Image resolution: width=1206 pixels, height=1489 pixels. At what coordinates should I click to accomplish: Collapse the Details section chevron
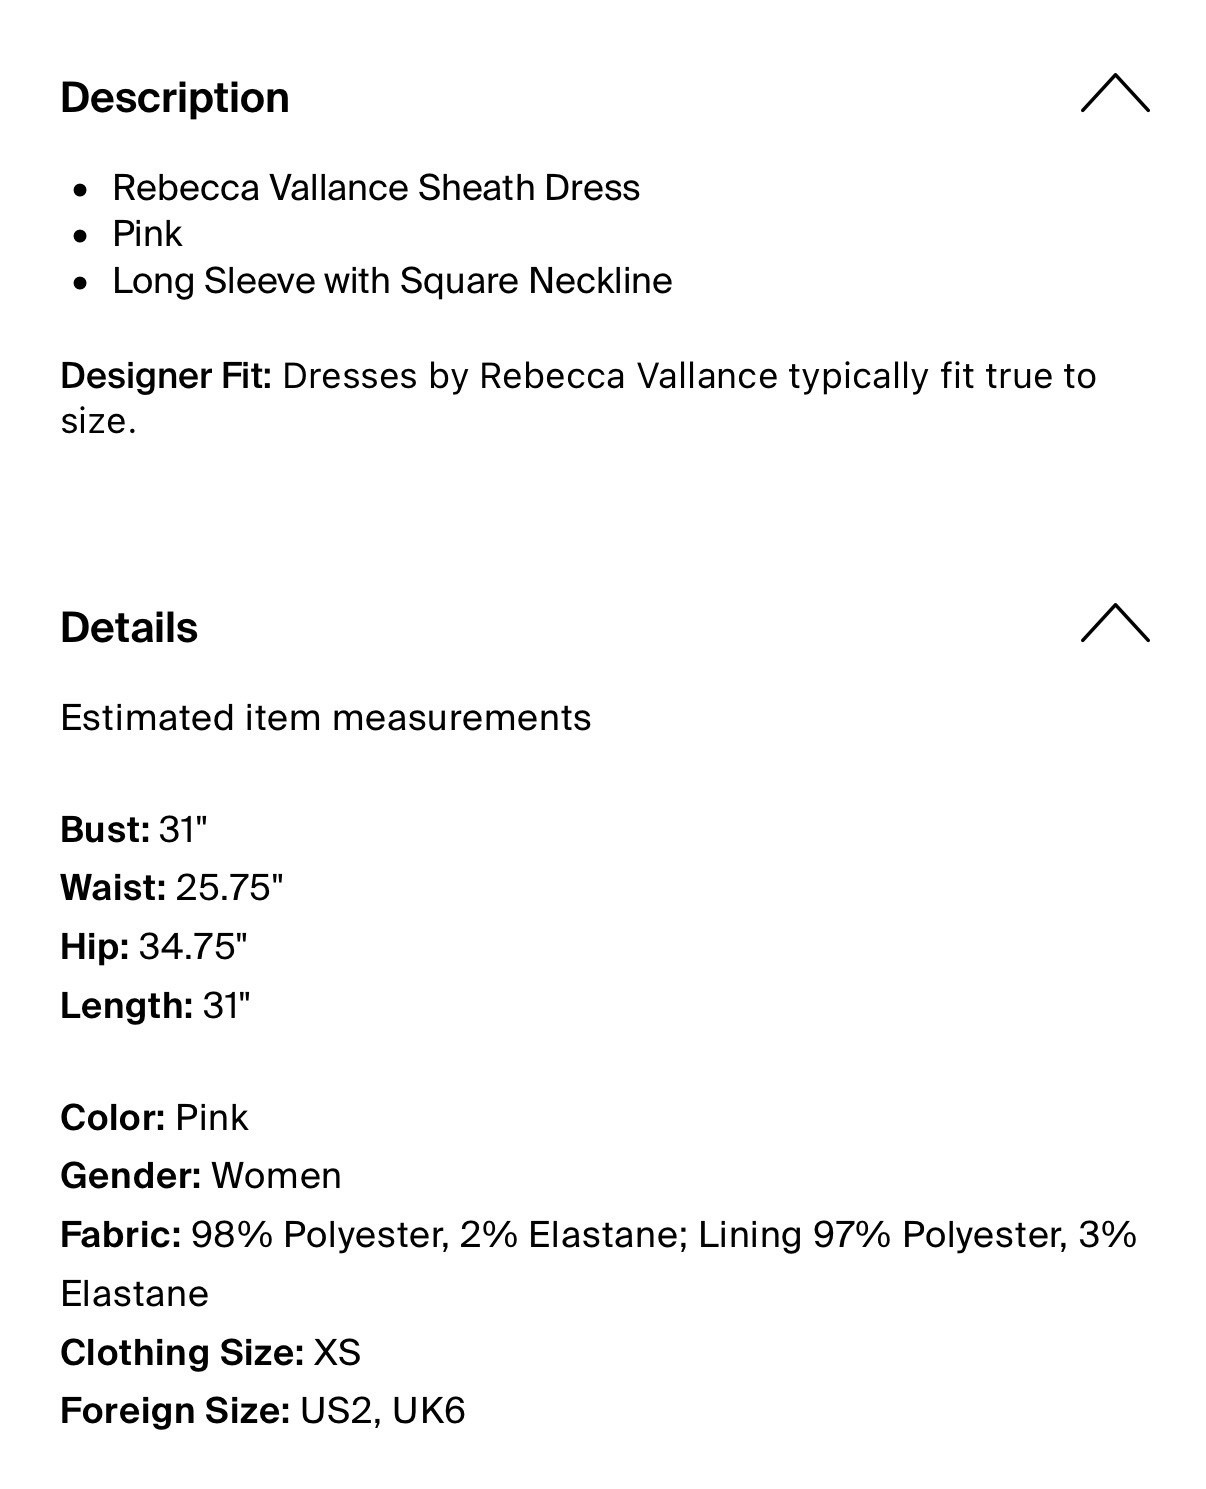[x=1115, y=623]
